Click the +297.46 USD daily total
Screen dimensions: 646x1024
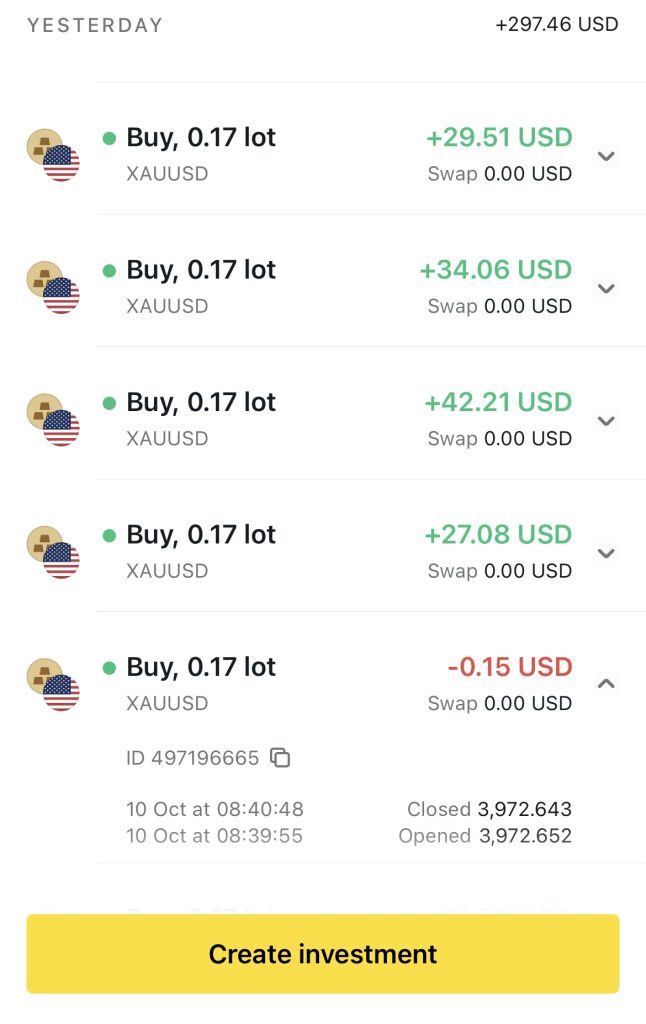[556, 24]
